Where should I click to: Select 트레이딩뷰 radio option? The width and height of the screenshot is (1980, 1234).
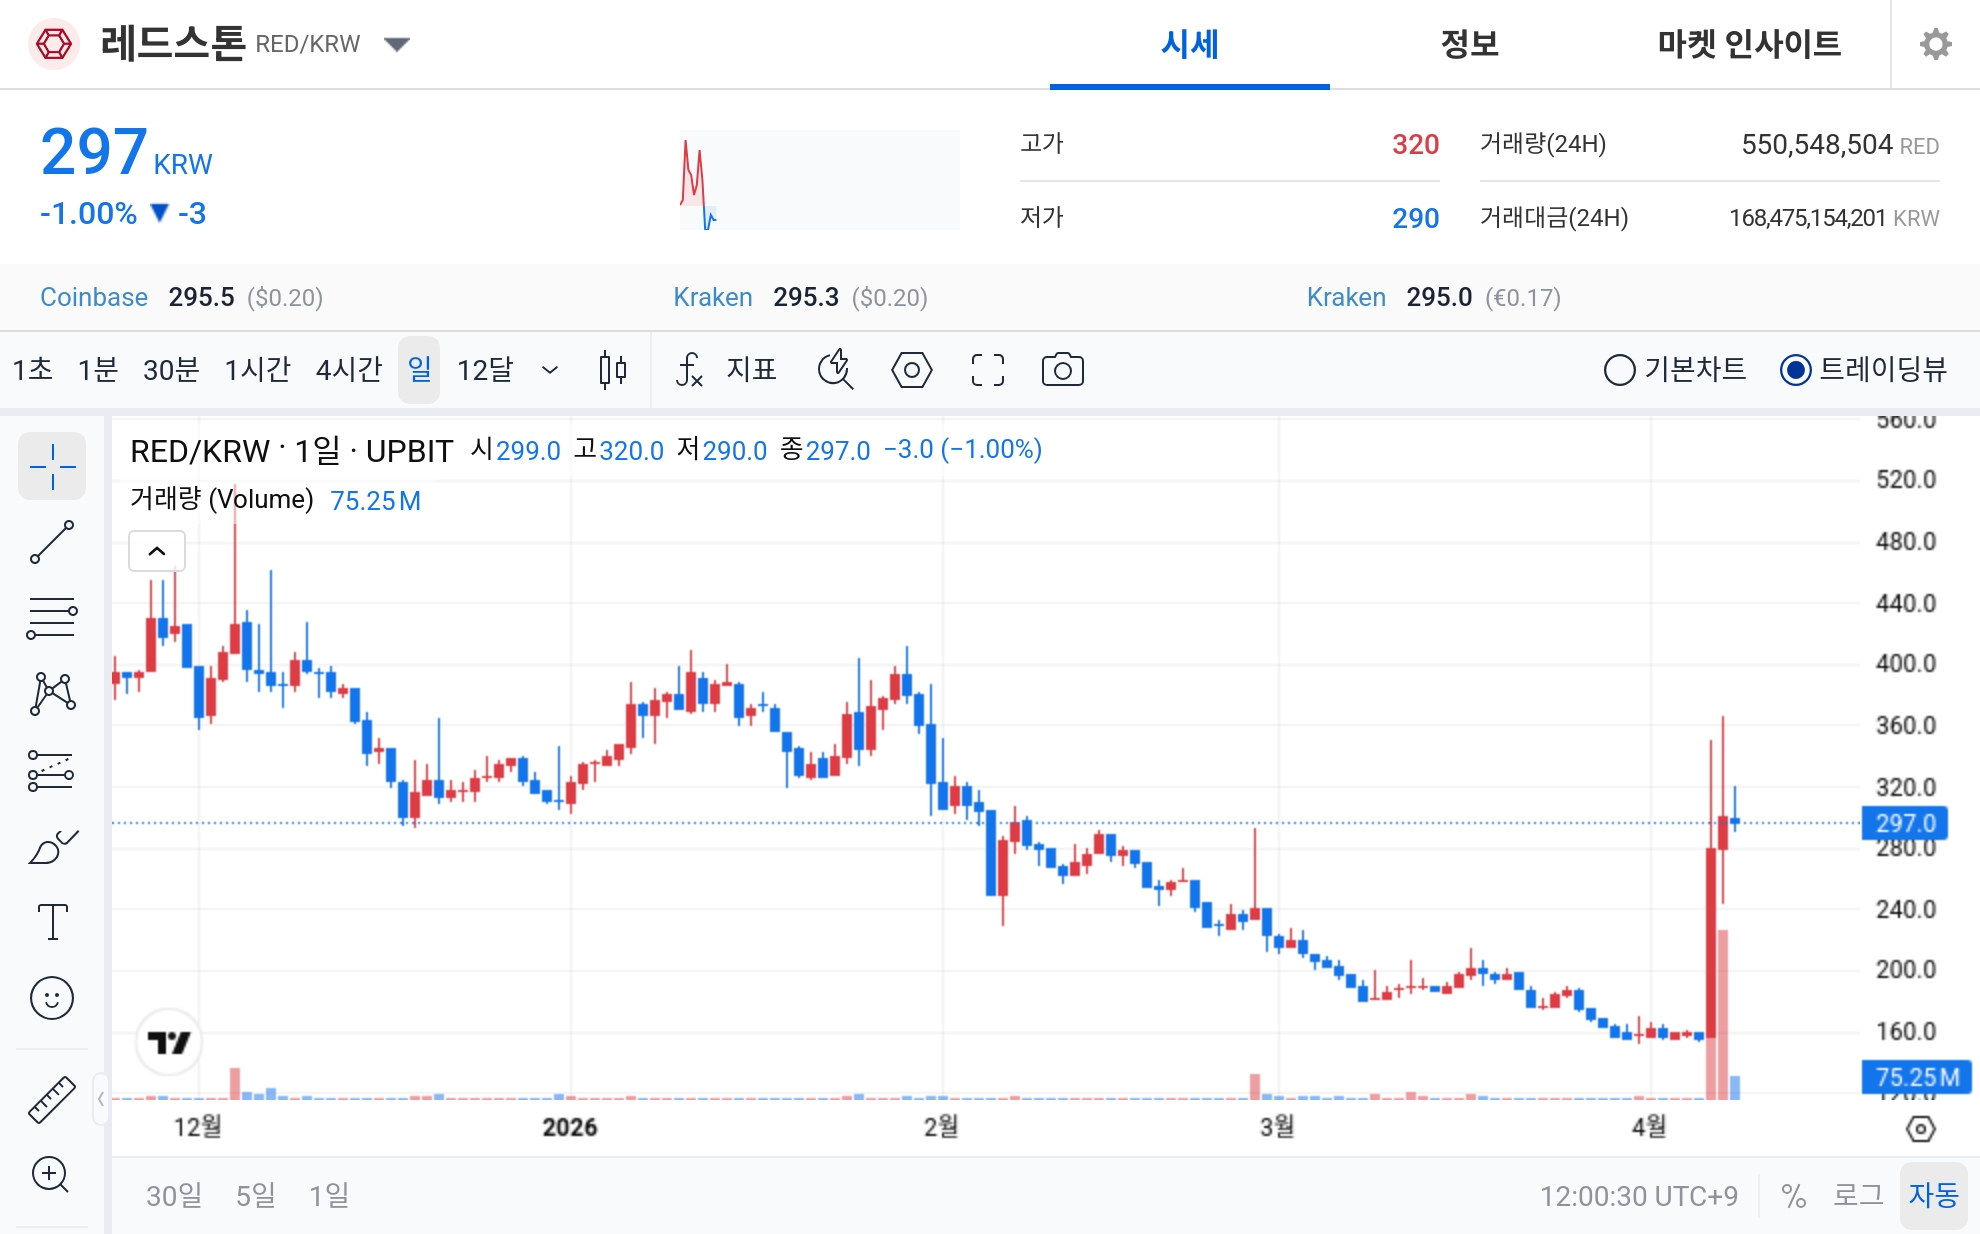coord(1796,370)
